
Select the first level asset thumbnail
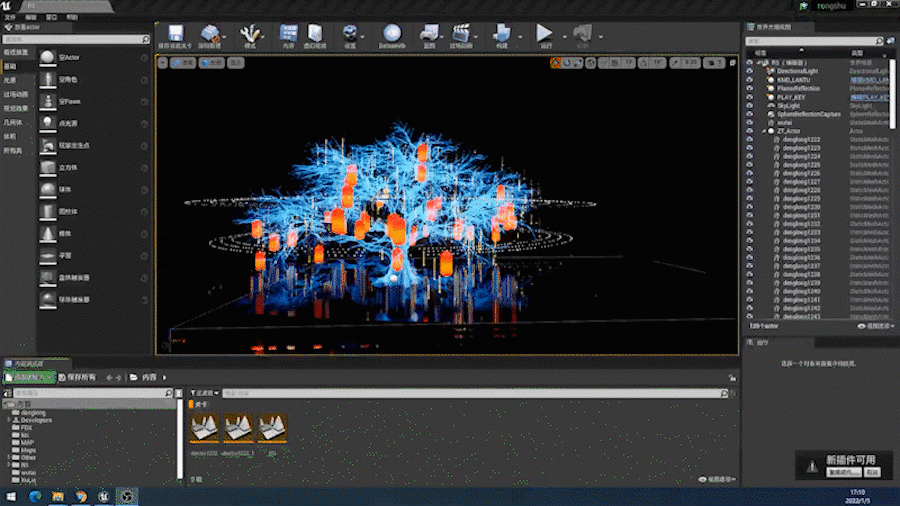204,427
